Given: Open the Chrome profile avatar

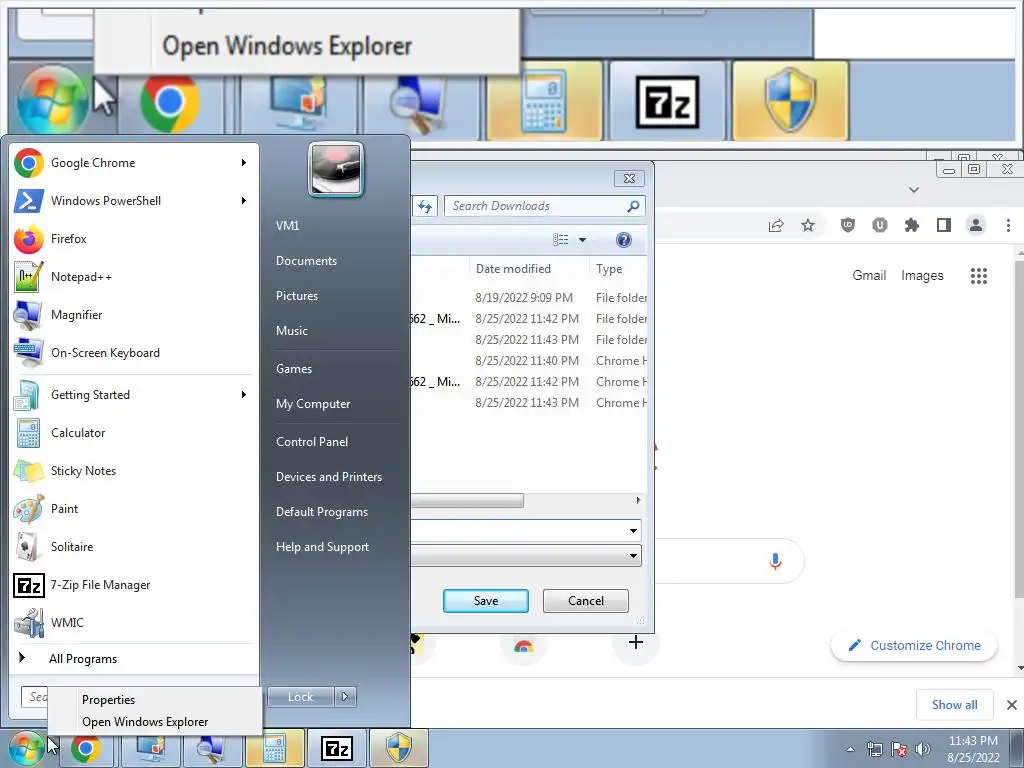Looking at the screenshot, I should click(976, 225).
